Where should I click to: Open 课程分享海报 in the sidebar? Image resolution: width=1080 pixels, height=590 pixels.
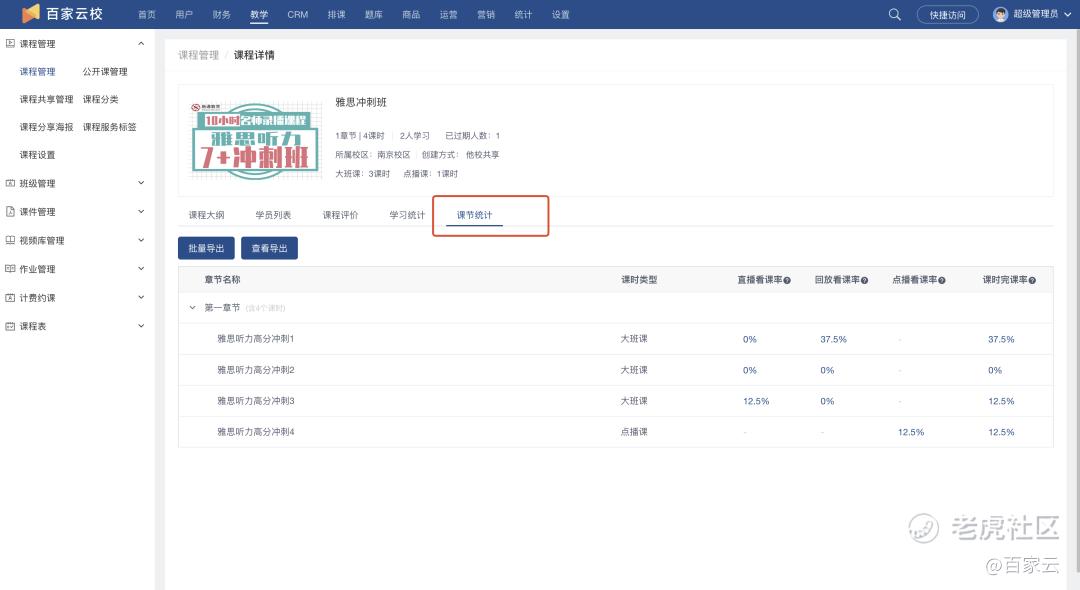[x=46, y=127]
